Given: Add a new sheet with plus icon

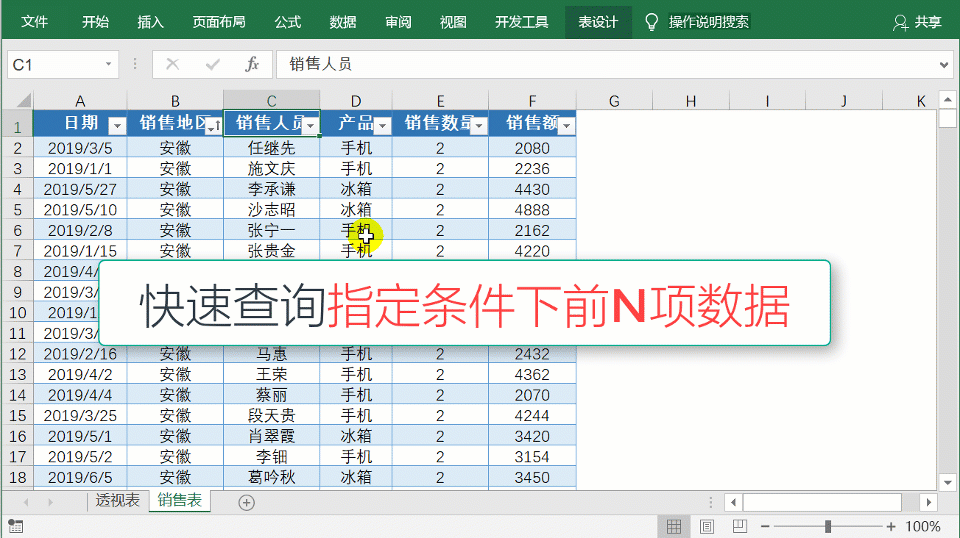Looking at the screenshot, I should [x=246, y=503].
